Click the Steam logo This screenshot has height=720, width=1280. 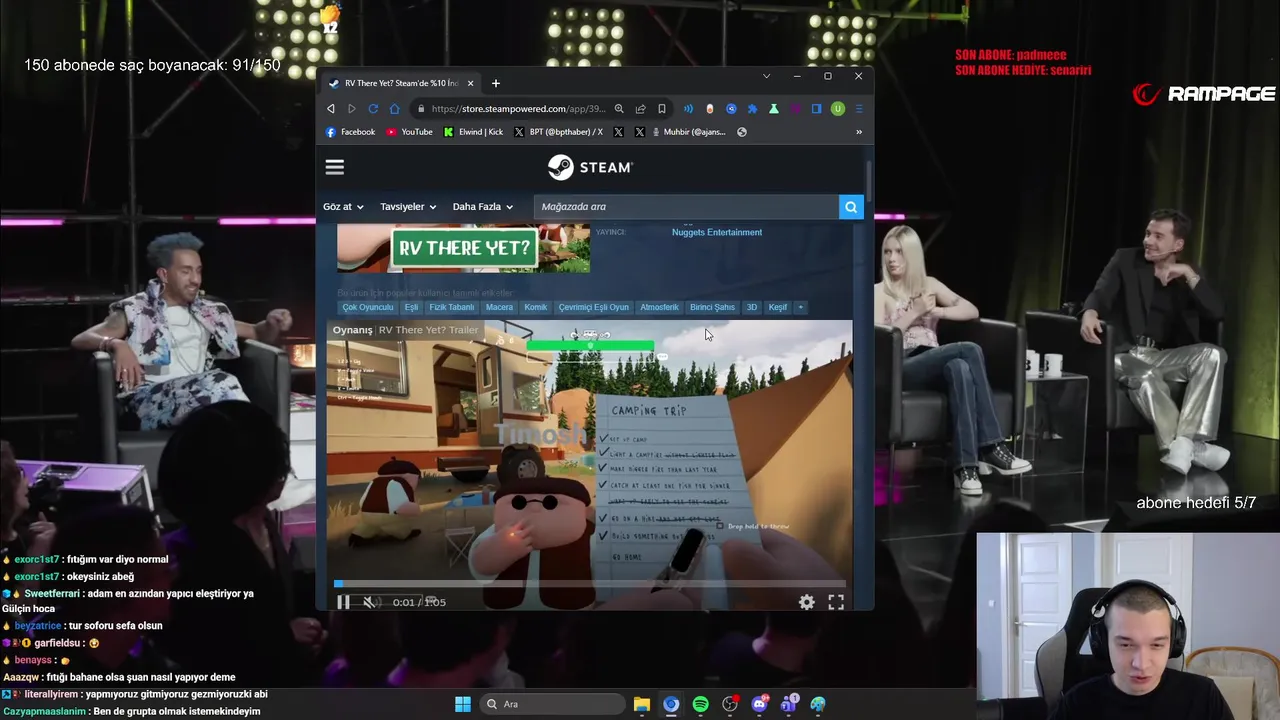coord(590,167)
